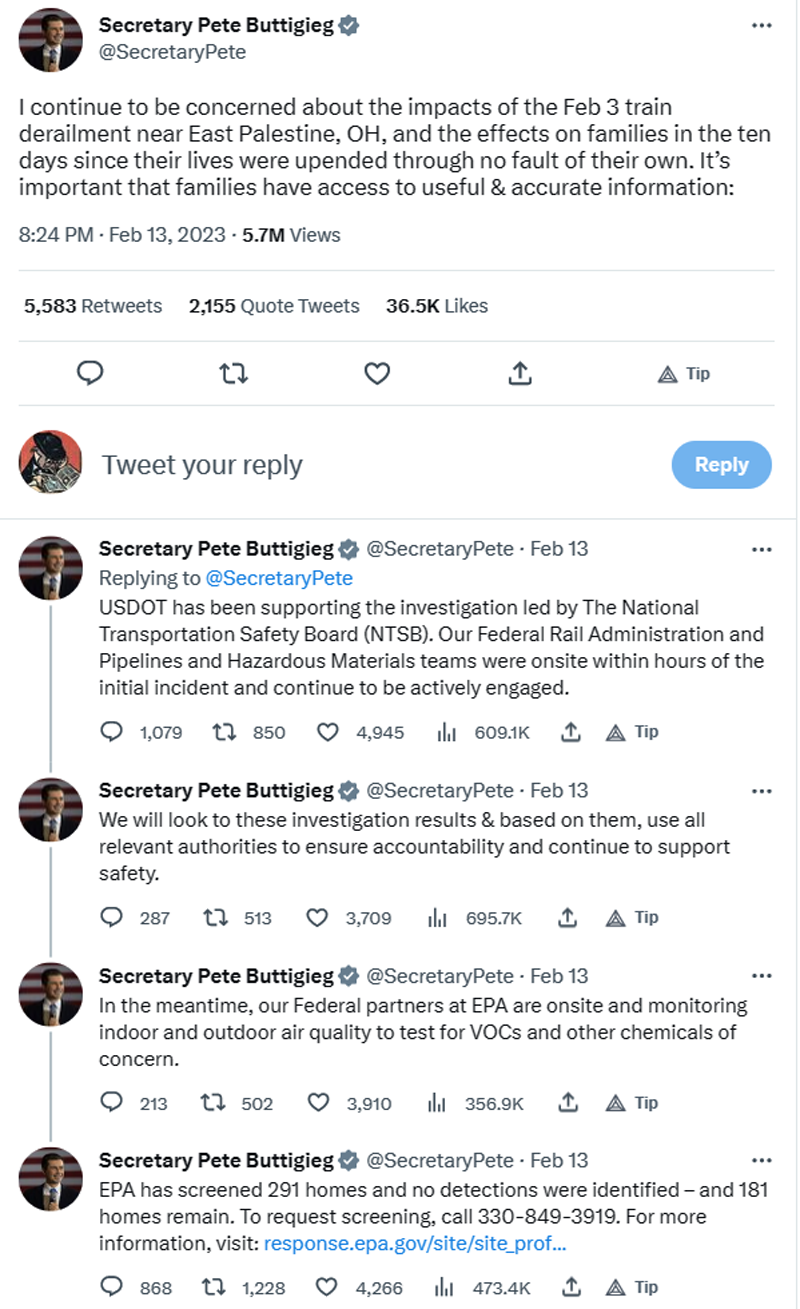View the 2,155 Quote Tweets
Image resolution: width=800 pixels, height=1309 pixels.
point(274,306)
